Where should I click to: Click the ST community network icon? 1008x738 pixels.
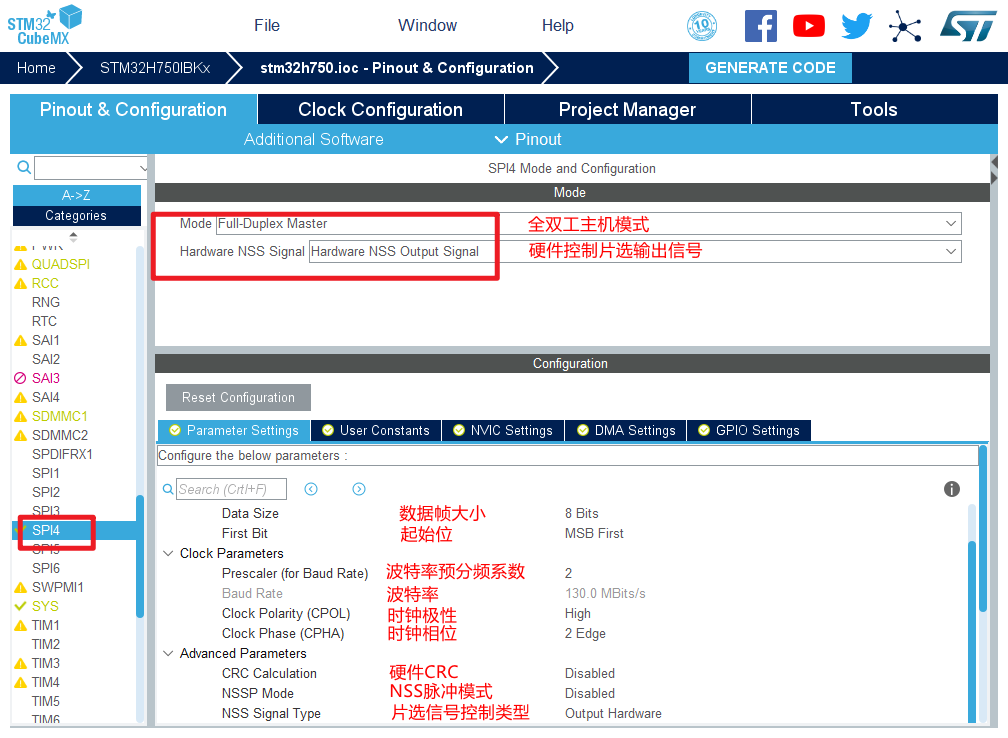pos(905,26)
